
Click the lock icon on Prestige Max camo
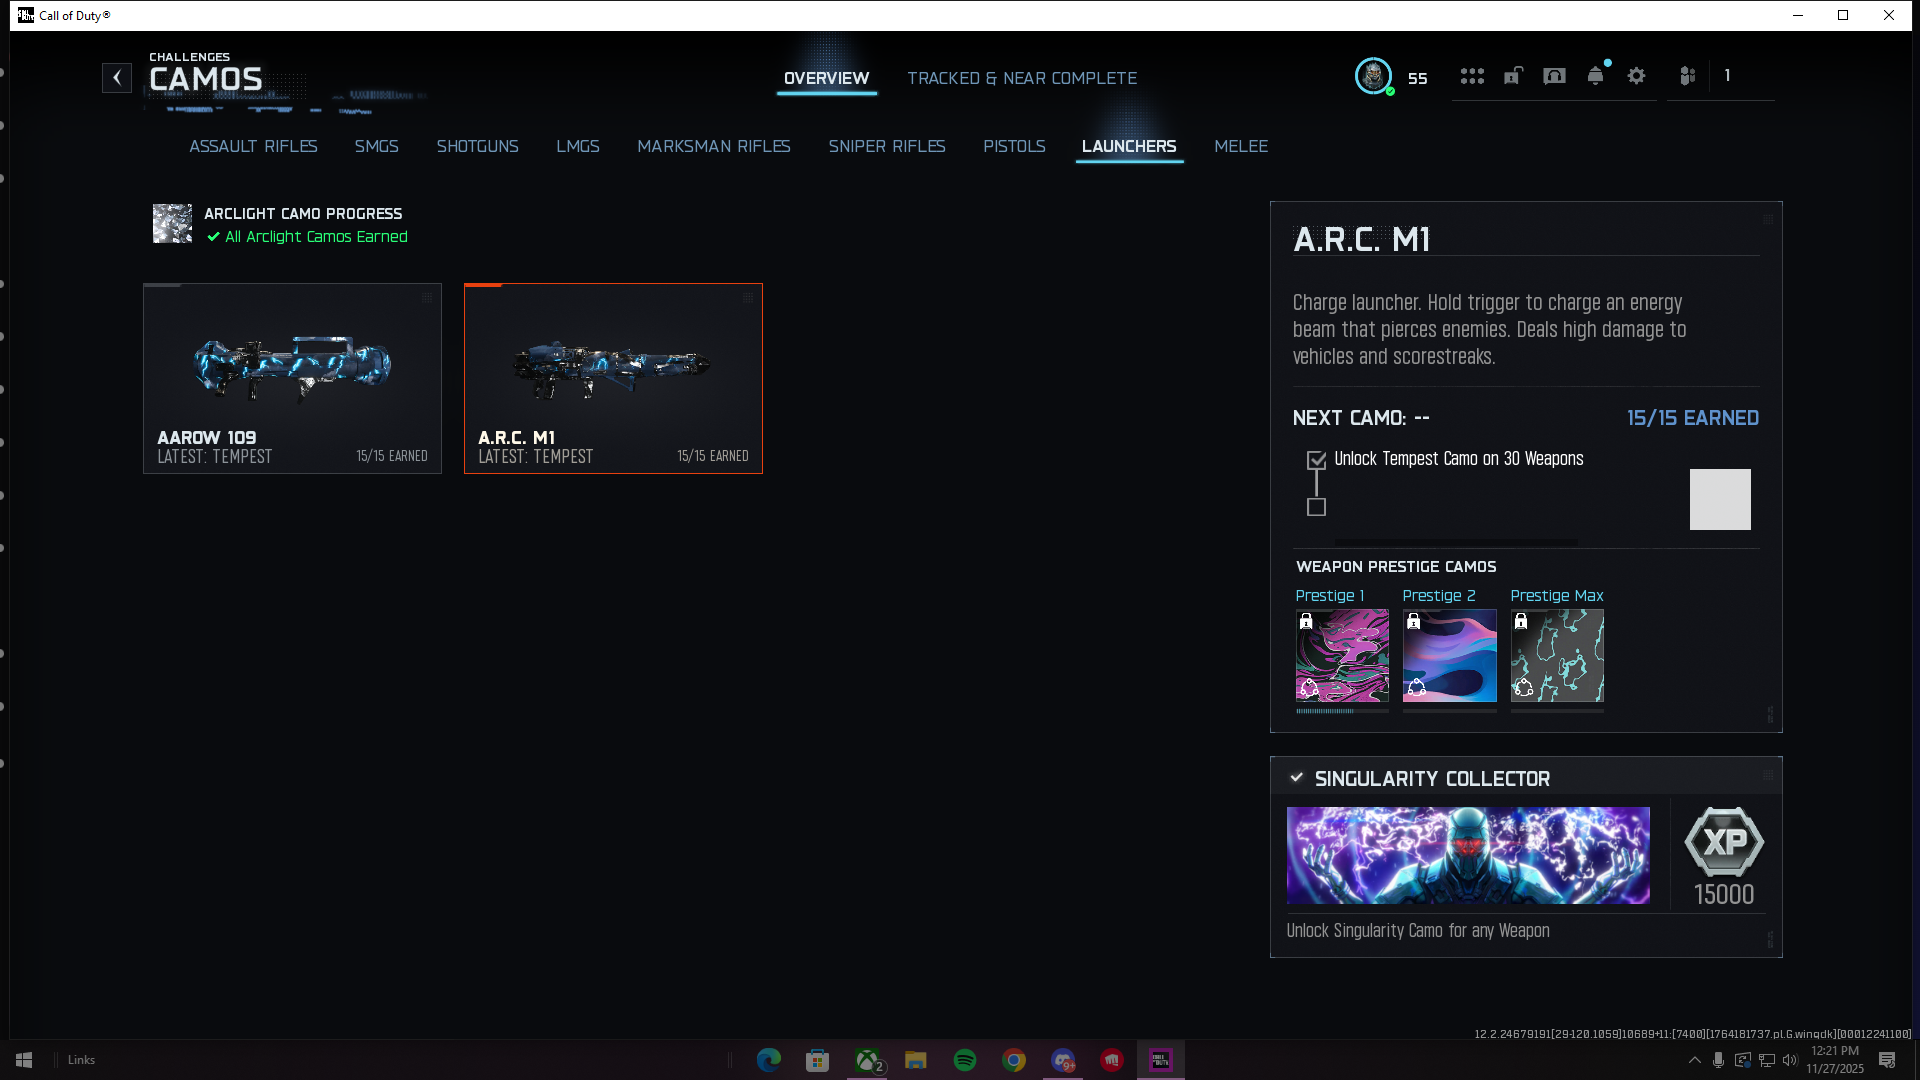(x=1521, y=621)
